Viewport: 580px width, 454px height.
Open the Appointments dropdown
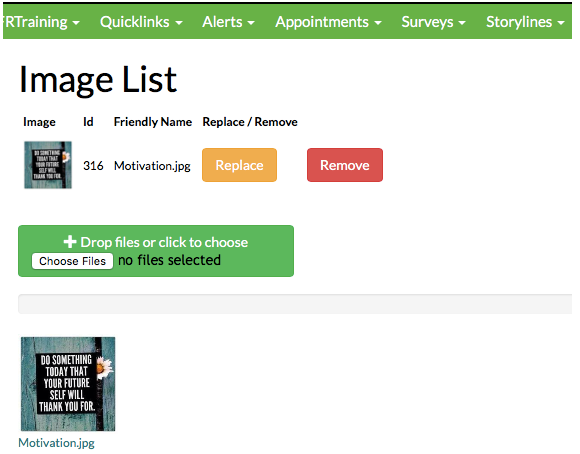328,22
